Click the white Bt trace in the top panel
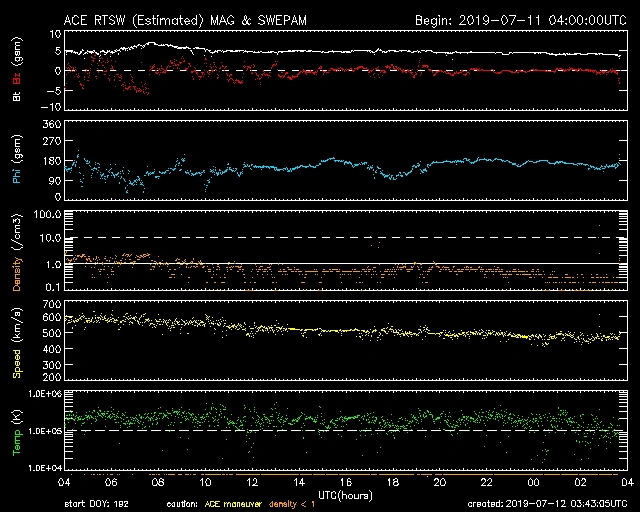This screenshot has height=512, width=640. [x=300, y=51]
